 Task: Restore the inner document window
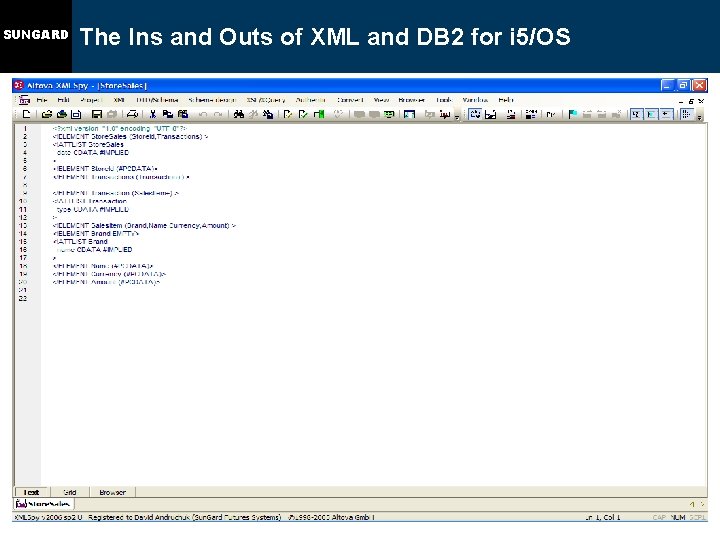tap(691, 101)
